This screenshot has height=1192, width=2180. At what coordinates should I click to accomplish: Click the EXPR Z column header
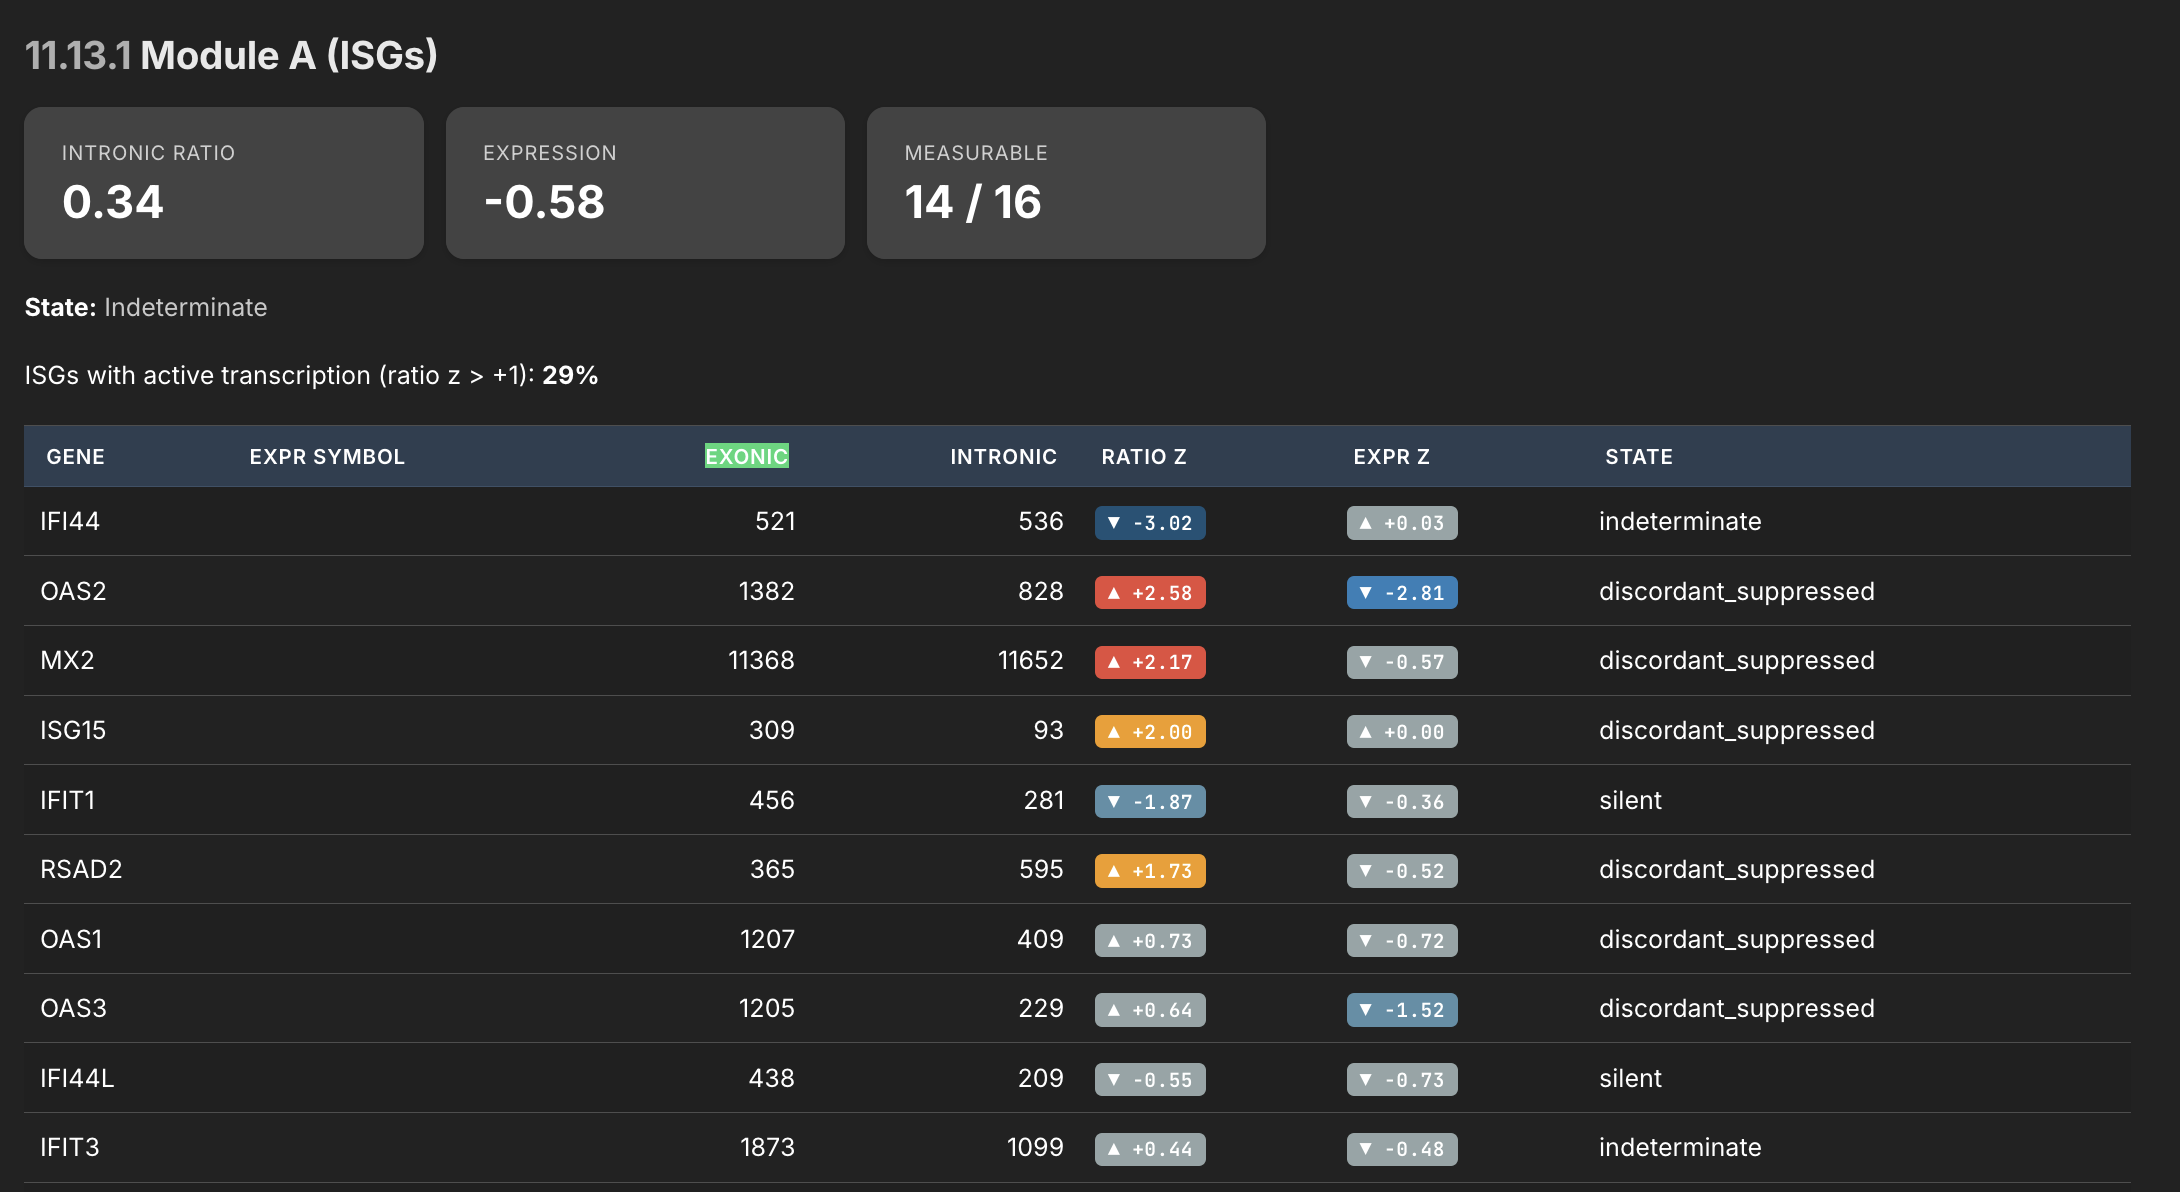coord(1391,457)
